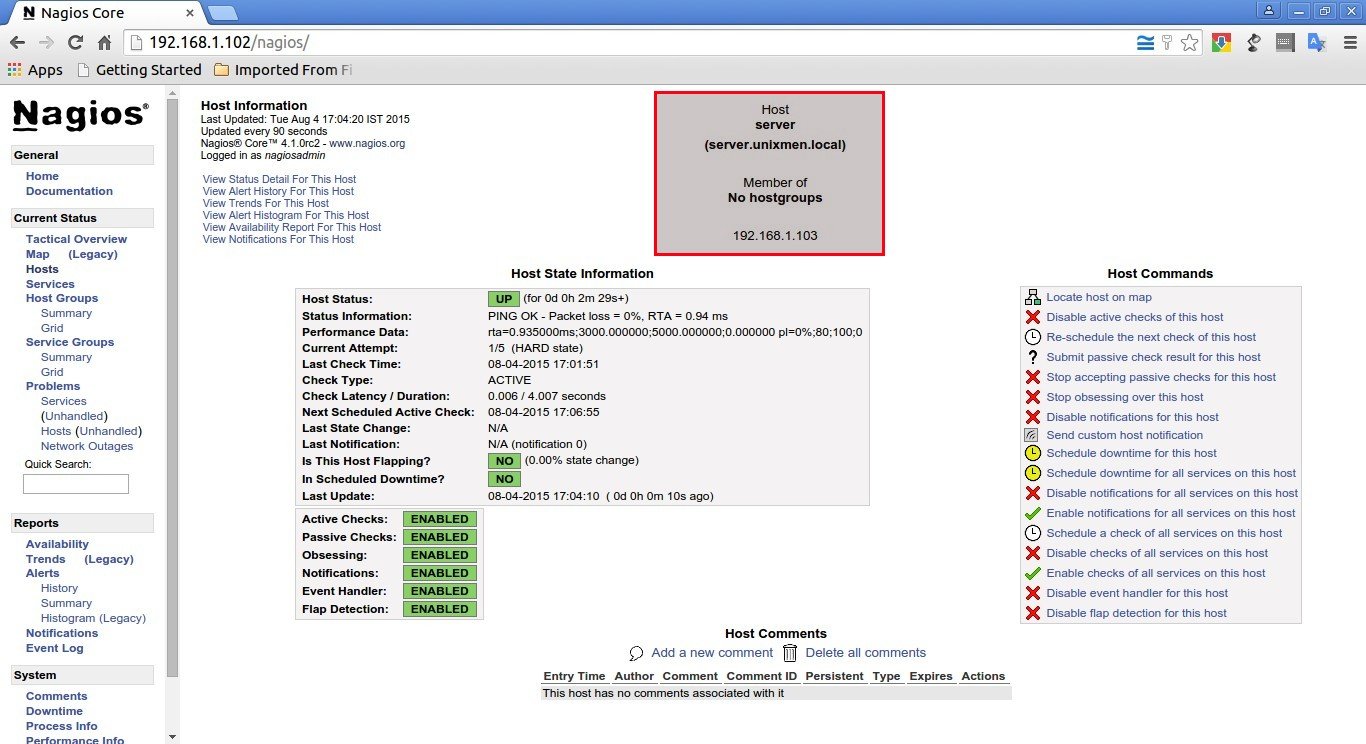This screenshot has width=1366, height=744.
Task: Click the question mark icon for passive check result
Action: (1033, 357)
